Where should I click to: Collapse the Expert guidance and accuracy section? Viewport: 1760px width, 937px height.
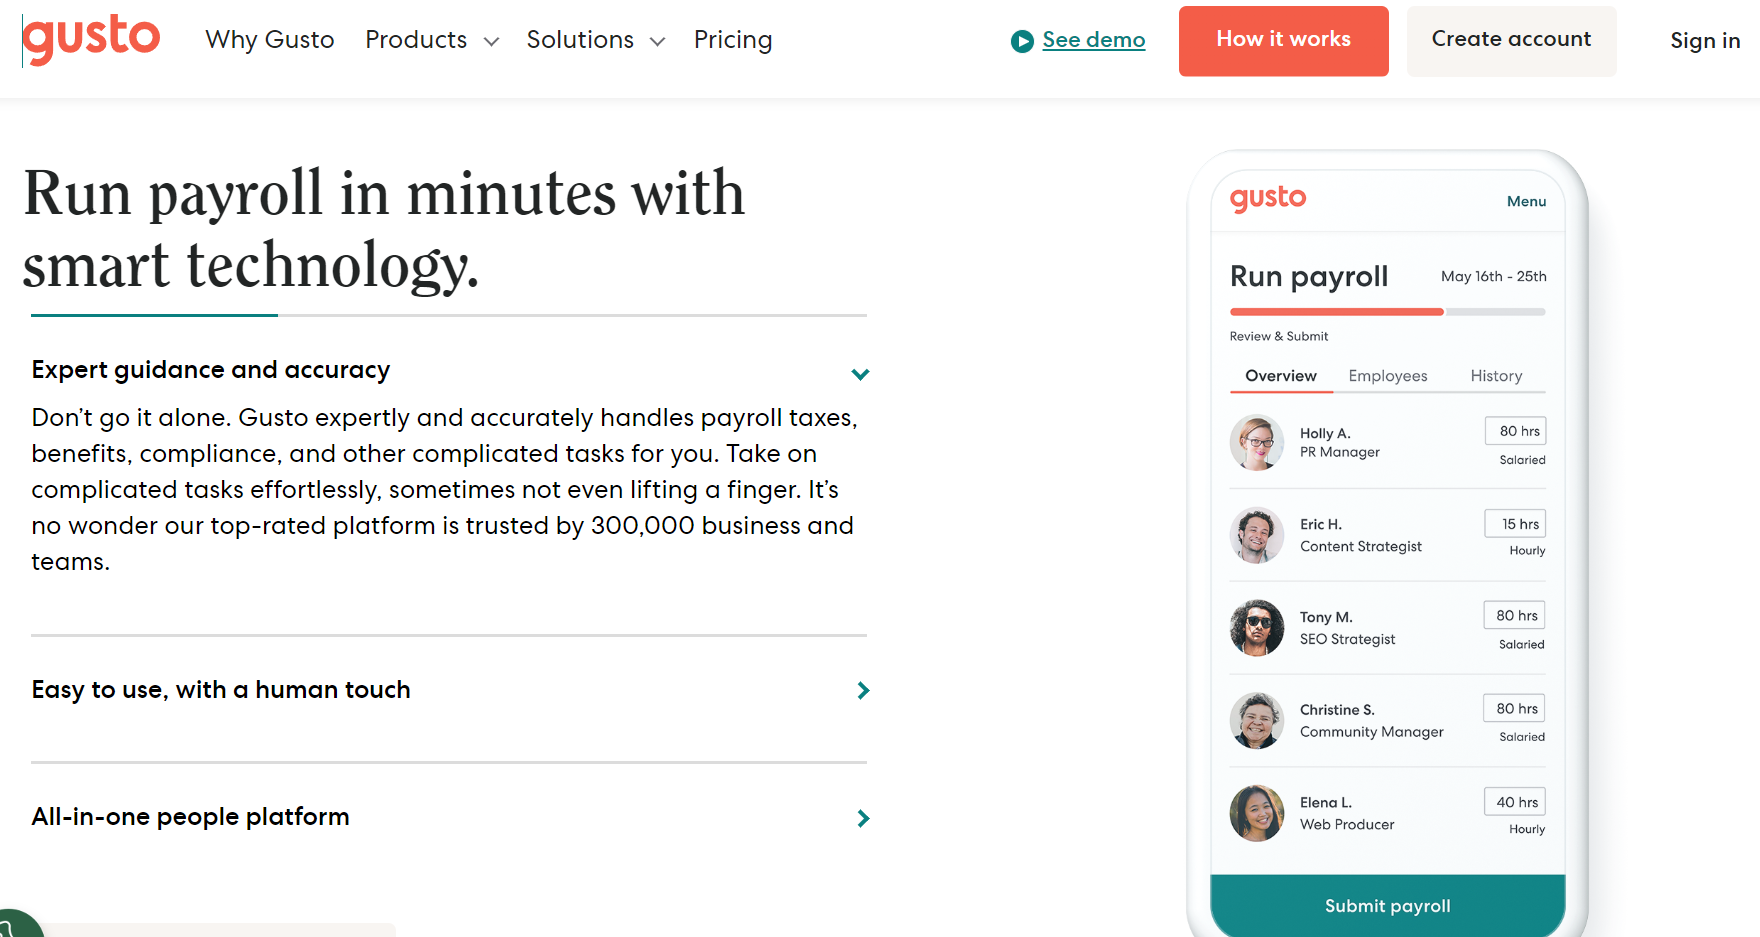[861, 374]
